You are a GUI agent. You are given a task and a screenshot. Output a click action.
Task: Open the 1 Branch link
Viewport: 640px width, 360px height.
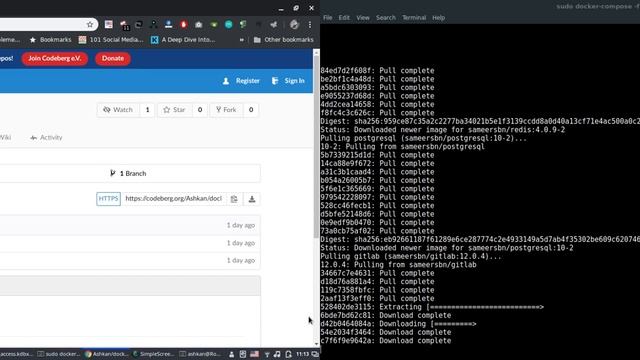128,173
